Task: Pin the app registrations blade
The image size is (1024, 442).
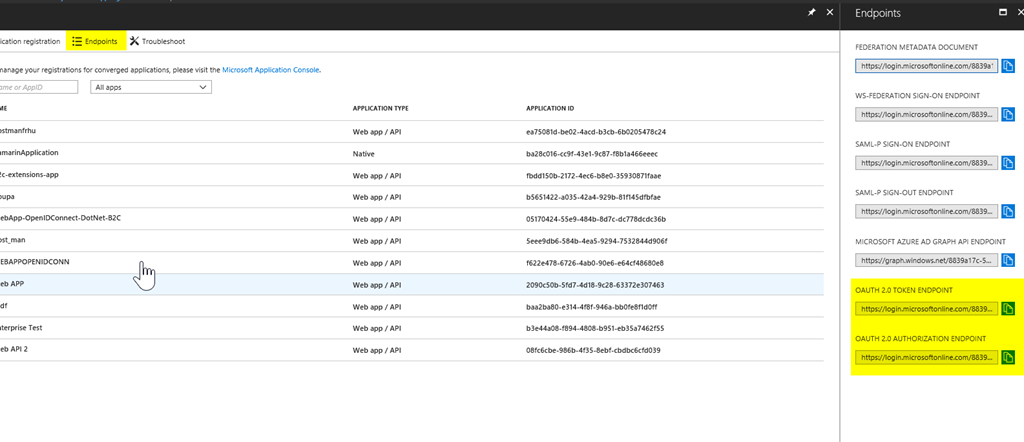Action: 812,12
